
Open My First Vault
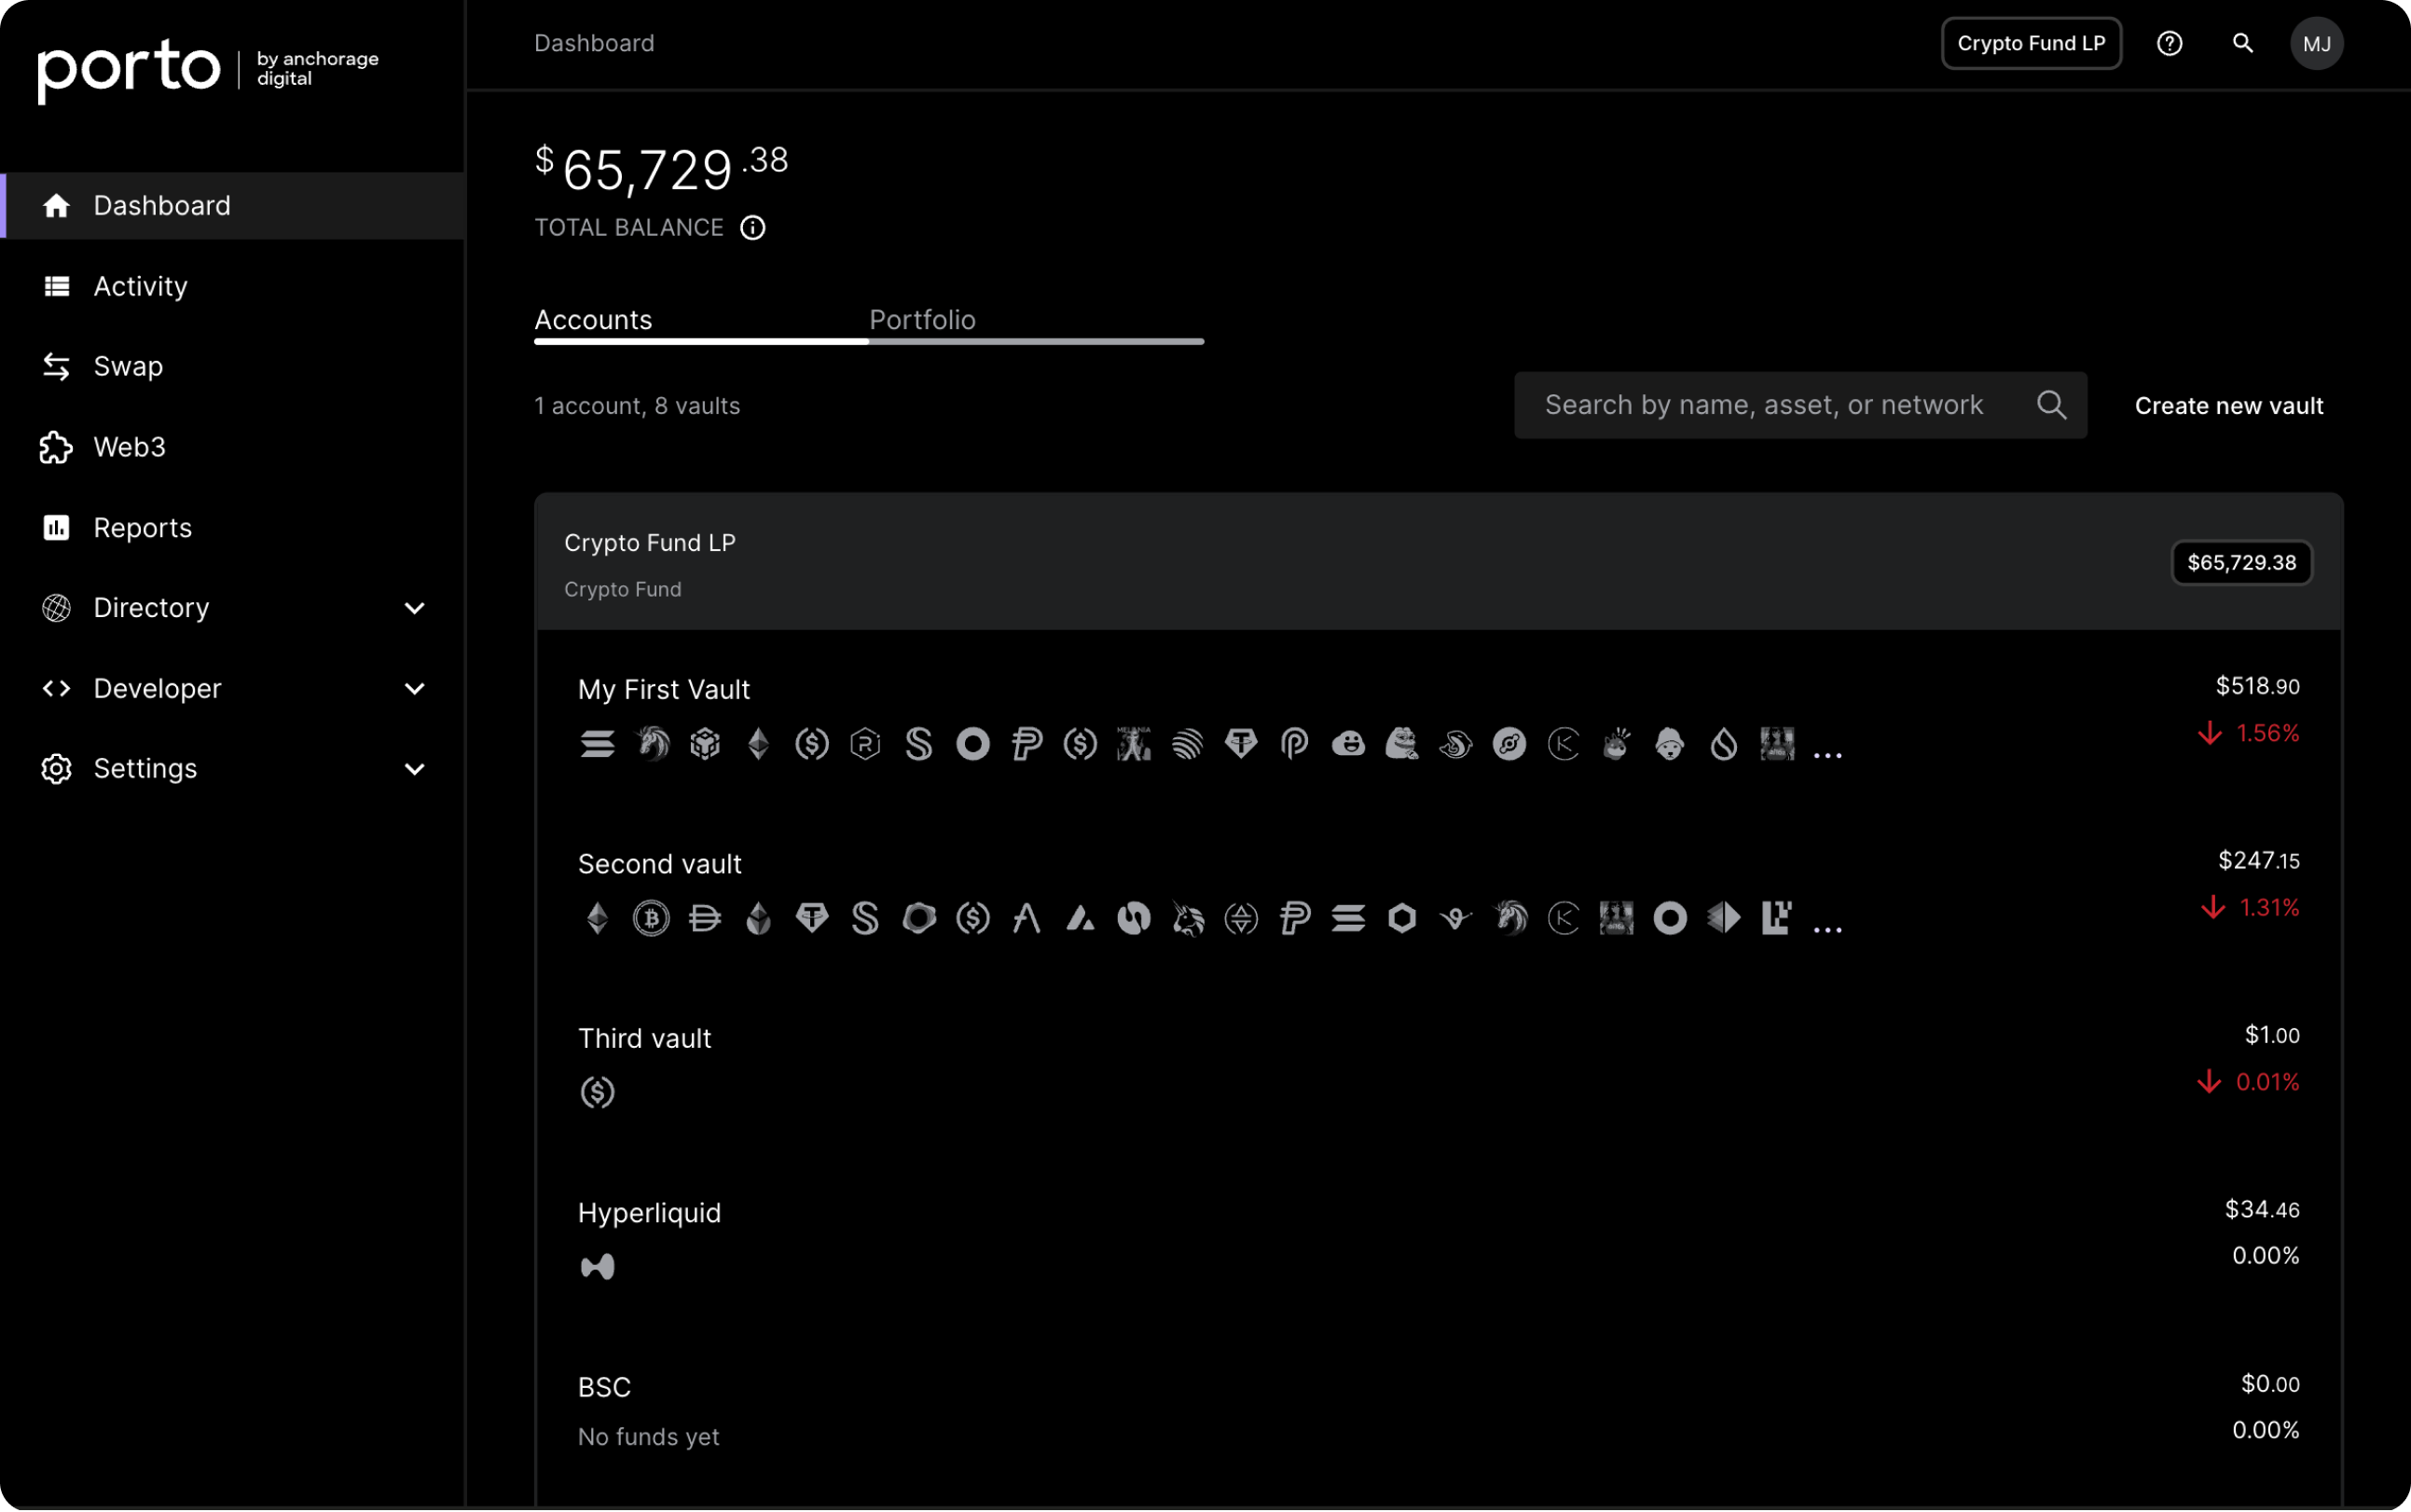[x=664, y=690]
